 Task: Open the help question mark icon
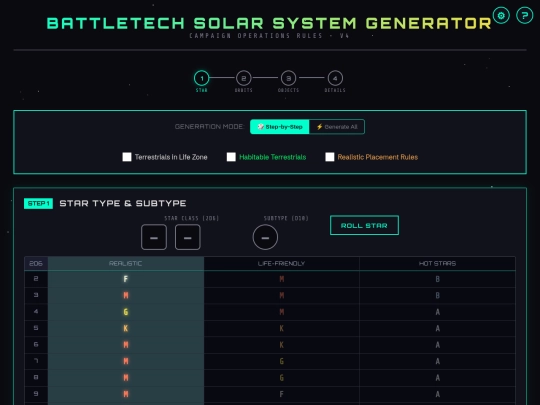[x=525, y=15]
